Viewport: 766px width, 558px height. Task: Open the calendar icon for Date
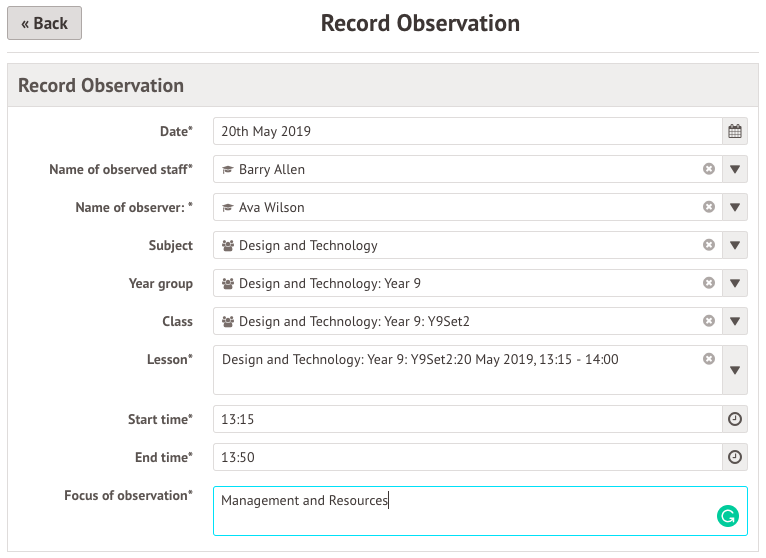[734, 131]
